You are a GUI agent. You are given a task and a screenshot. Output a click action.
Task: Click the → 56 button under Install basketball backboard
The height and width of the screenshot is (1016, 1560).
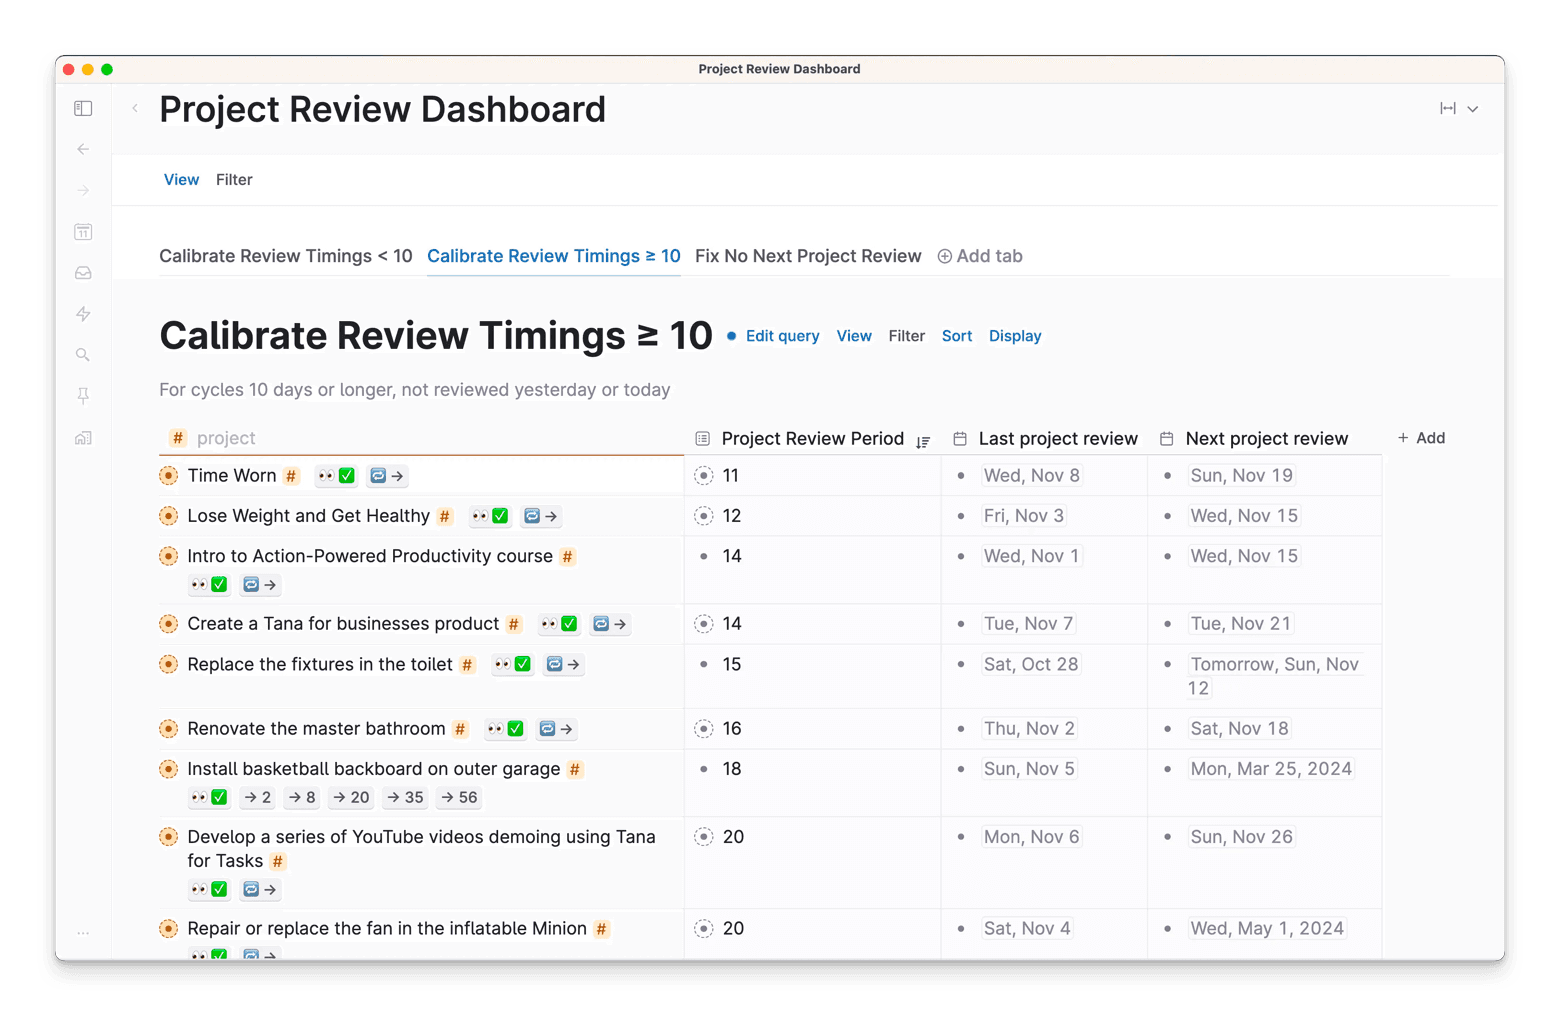[x=459, y=797]
